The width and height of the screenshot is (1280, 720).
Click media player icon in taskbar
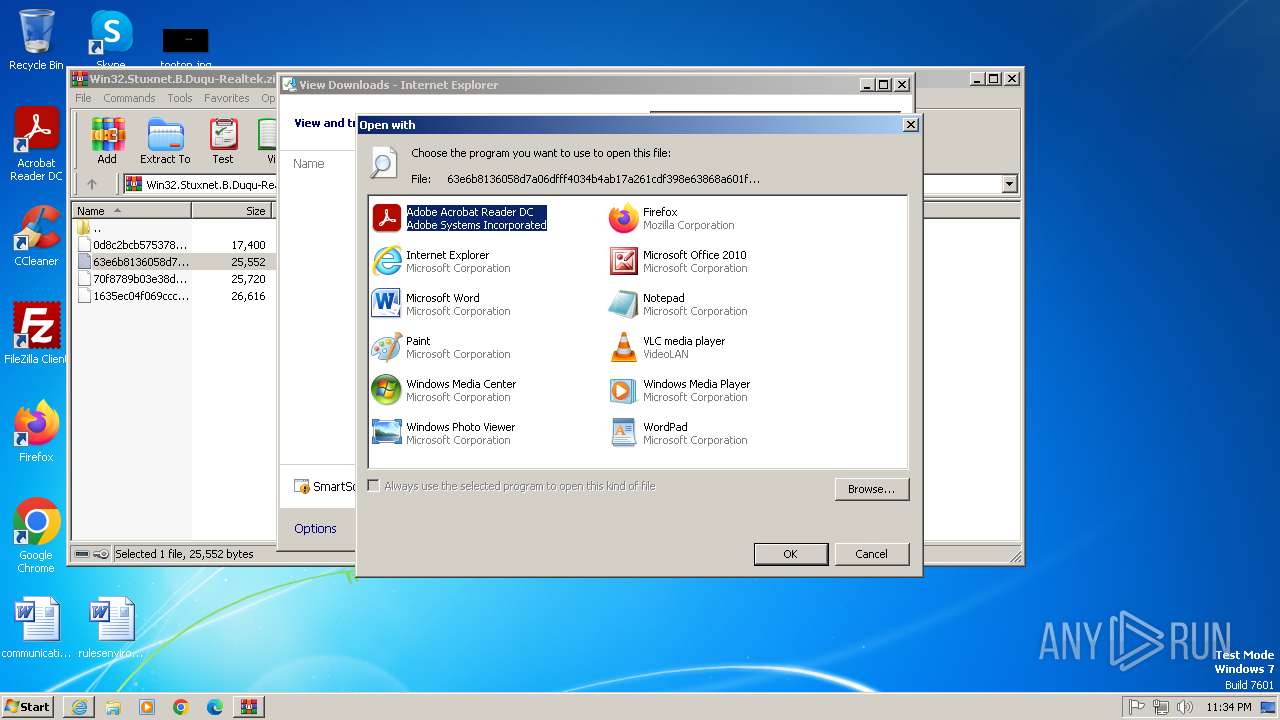click(147, 707)
